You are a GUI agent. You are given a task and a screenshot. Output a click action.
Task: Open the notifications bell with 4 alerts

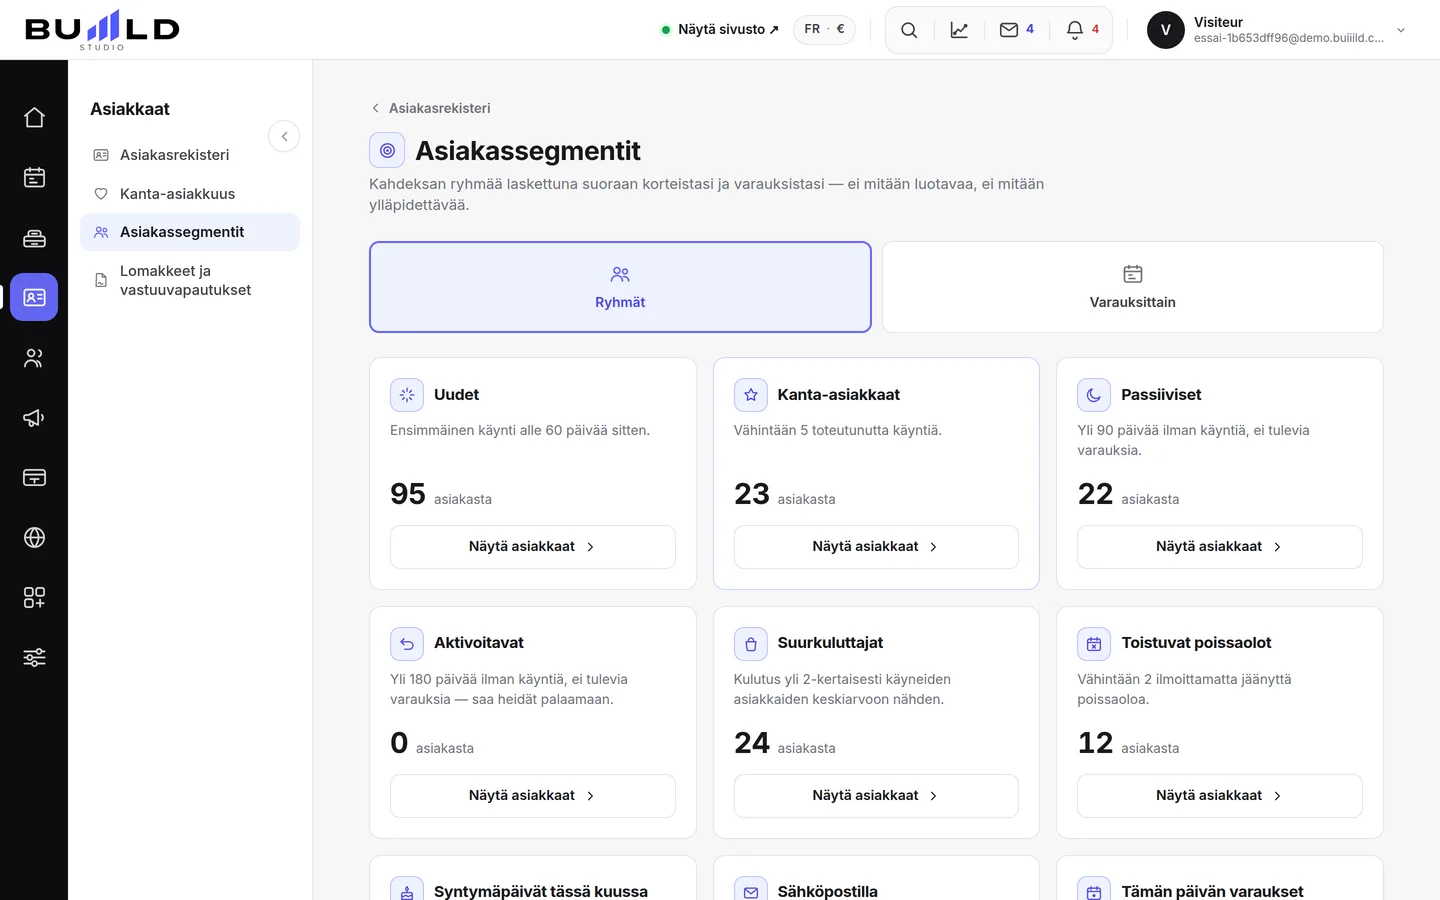[1083, 30]
